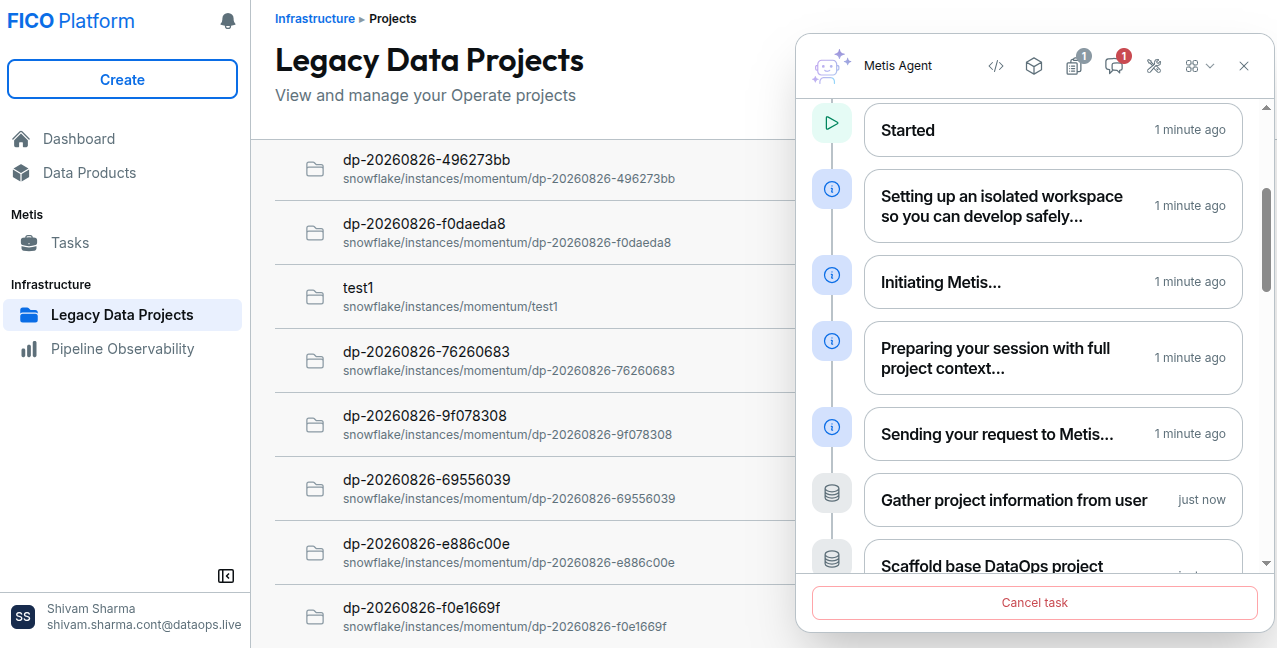The image size is (1277, 648).
Task: Open chat messages icon with red badge
Action: tap(1114, 66)
